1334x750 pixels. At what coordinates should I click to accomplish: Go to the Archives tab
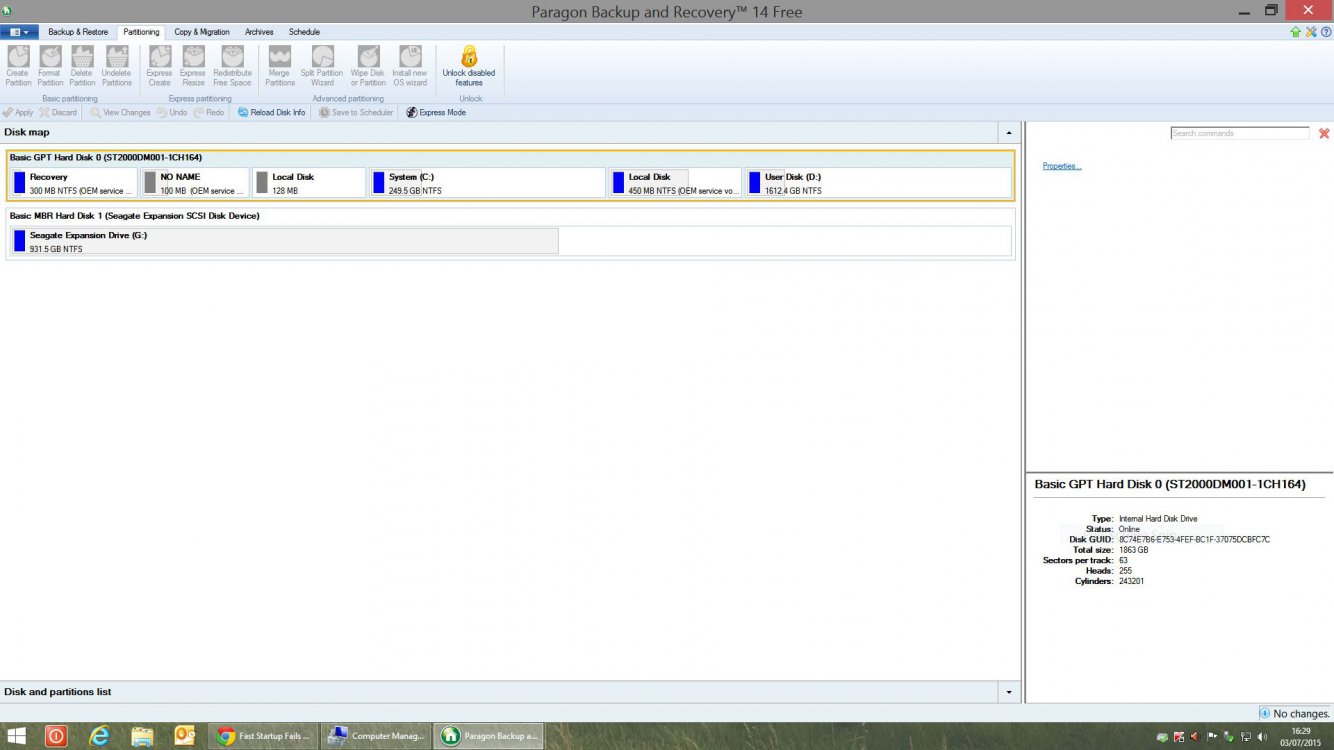click(x=259, y=32)
